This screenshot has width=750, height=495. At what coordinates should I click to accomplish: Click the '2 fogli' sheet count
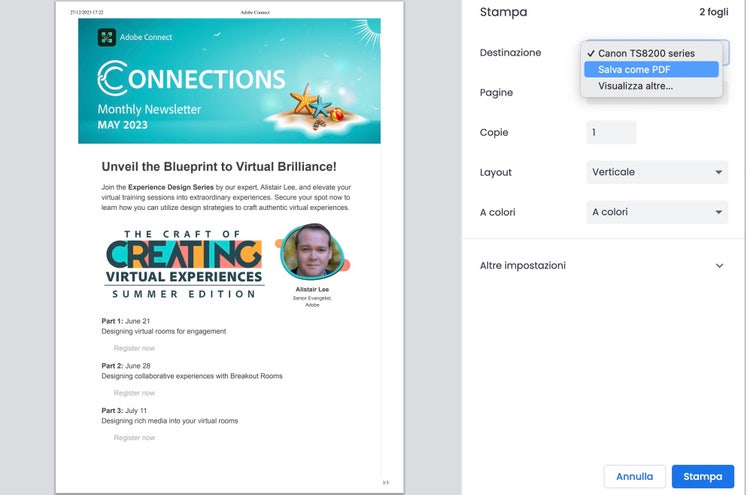point(714,12)
